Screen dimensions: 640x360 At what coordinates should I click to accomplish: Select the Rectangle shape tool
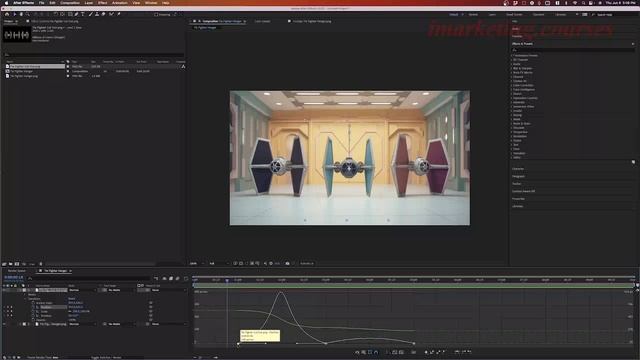70,14
